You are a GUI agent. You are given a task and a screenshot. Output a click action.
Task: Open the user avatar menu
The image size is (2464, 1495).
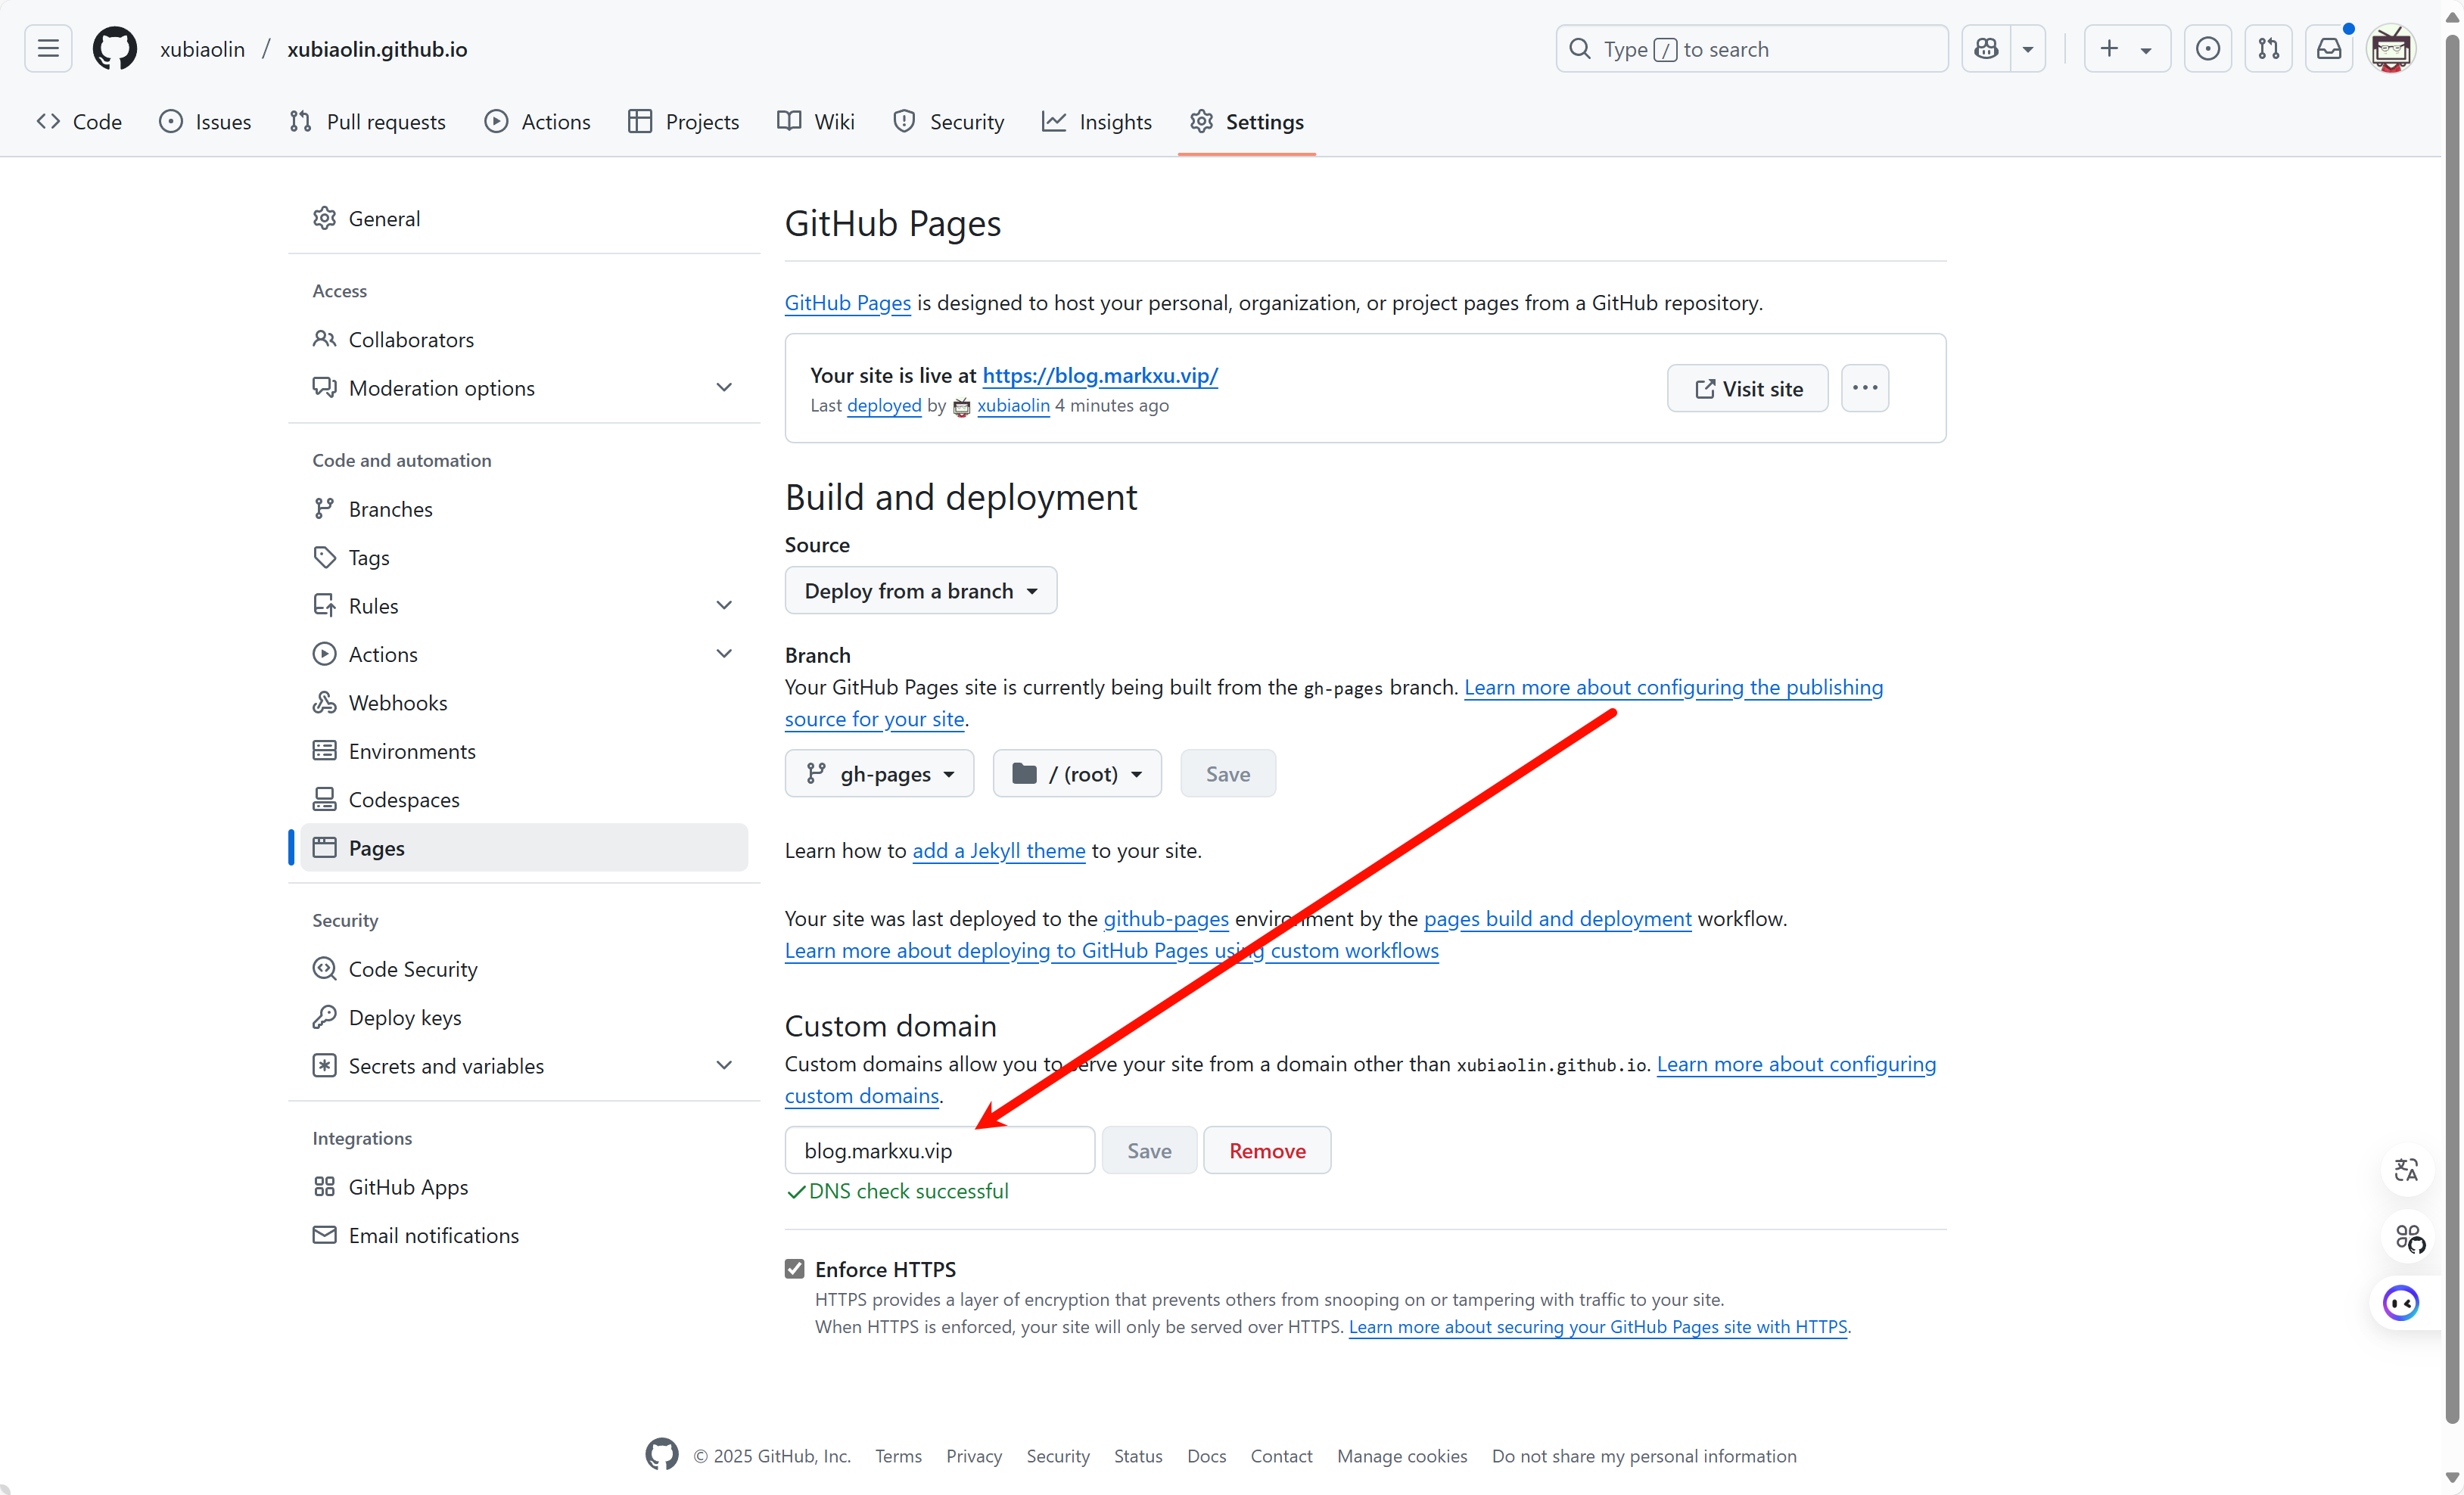coord(2391,49)
